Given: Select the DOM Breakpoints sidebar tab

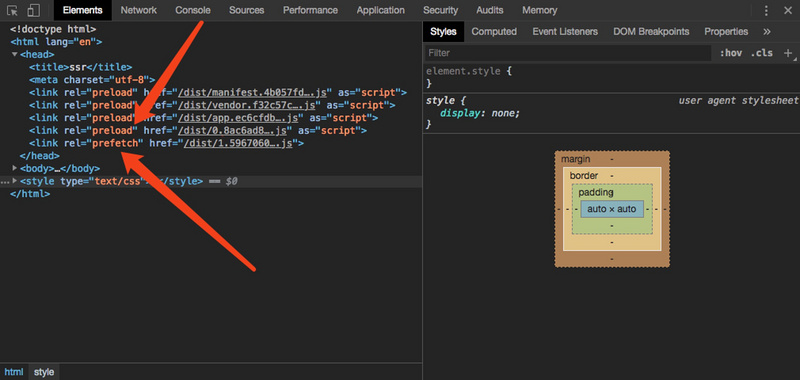Looking at the screenshot, I should click(651, 32).
